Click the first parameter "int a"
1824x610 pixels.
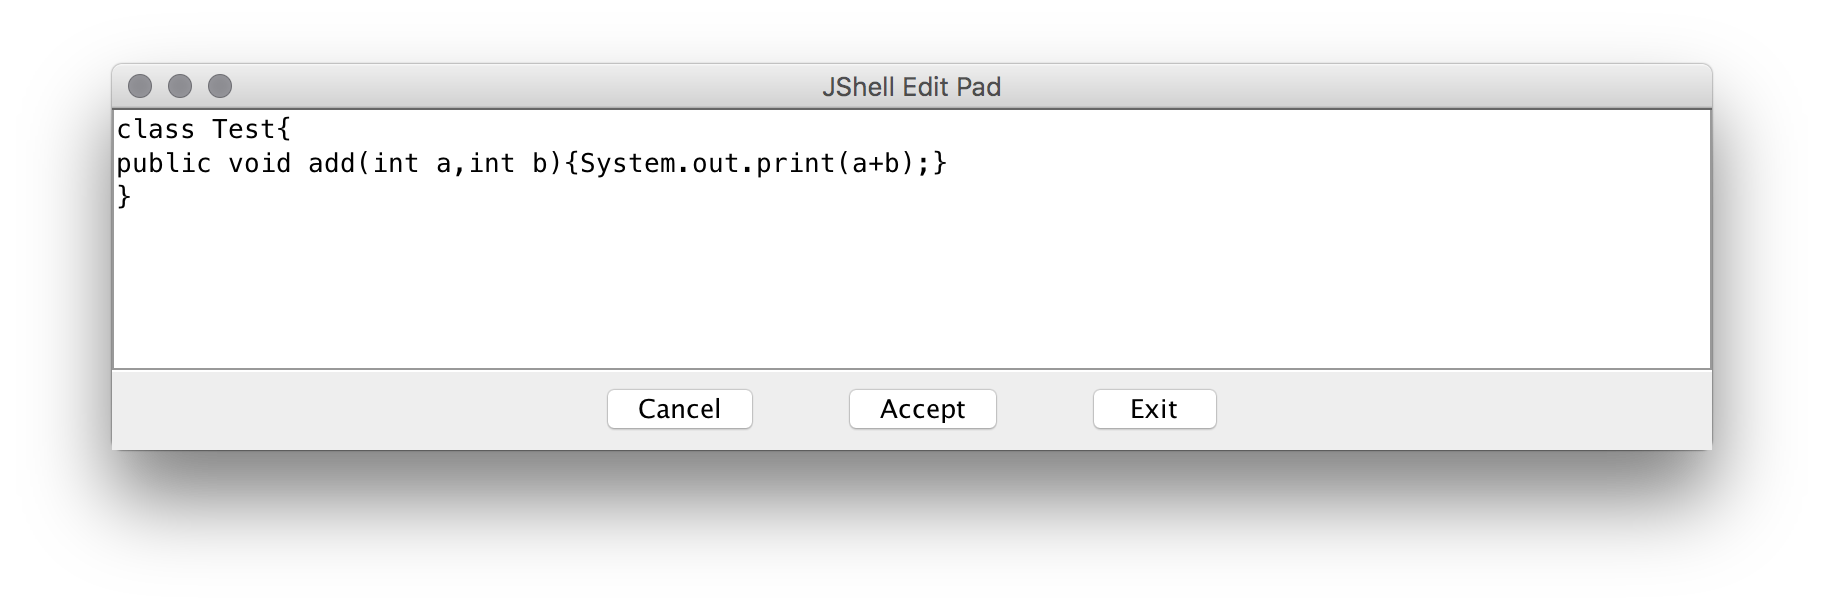tap(411, 164)
